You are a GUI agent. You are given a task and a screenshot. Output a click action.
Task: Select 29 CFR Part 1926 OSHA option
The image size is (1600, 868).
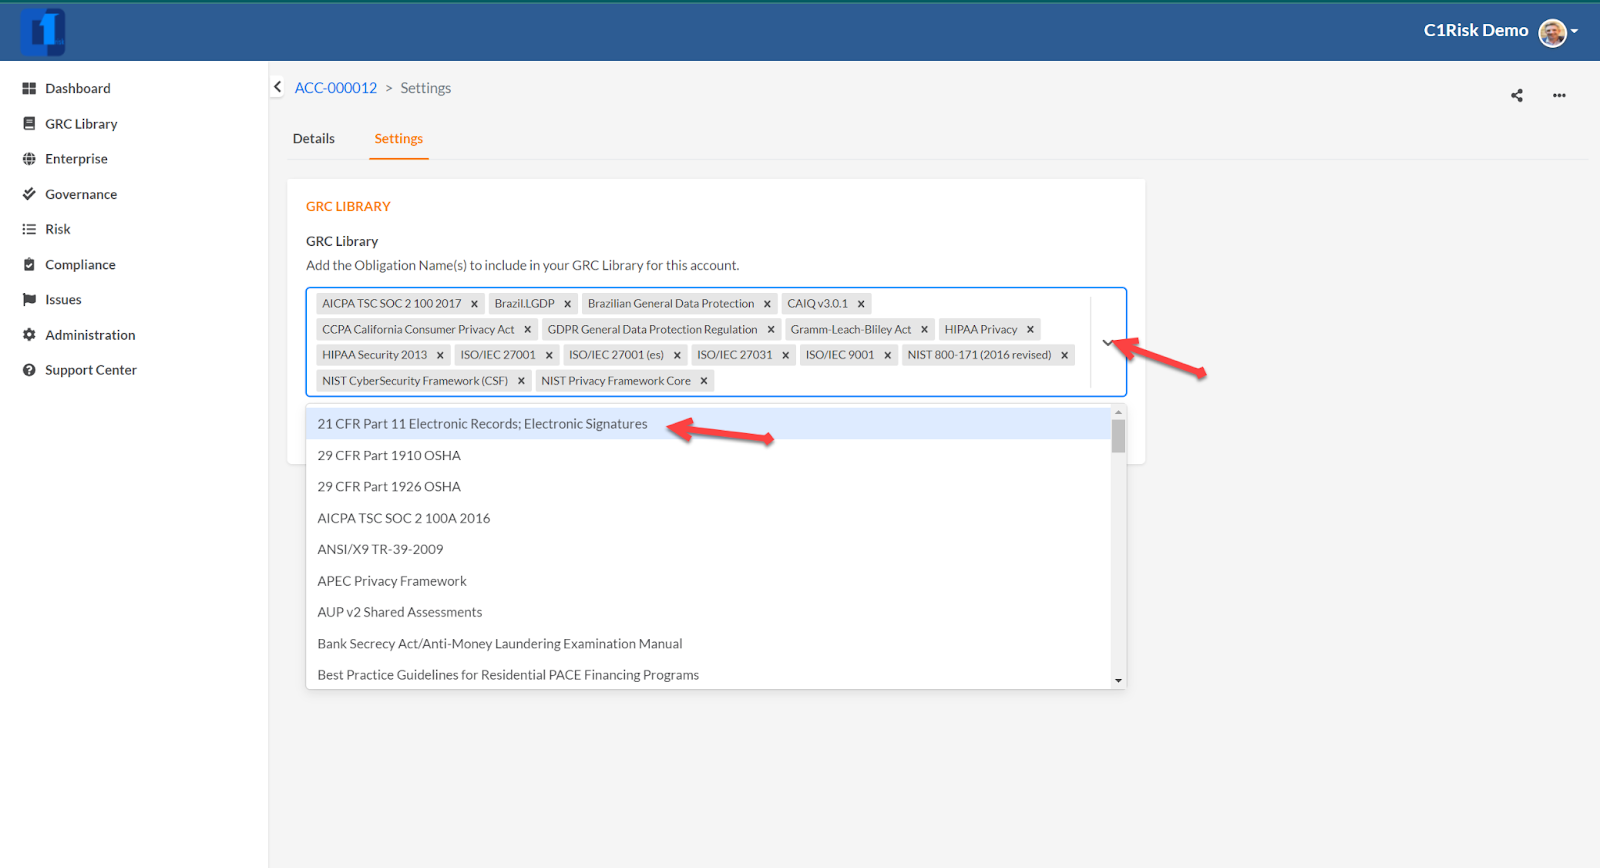708,487
